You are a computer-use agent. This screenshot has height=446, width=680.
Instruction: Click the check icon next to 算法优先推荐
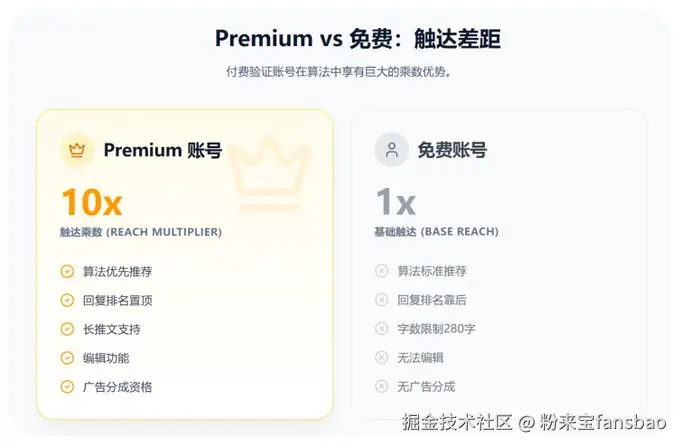point(67,272)
